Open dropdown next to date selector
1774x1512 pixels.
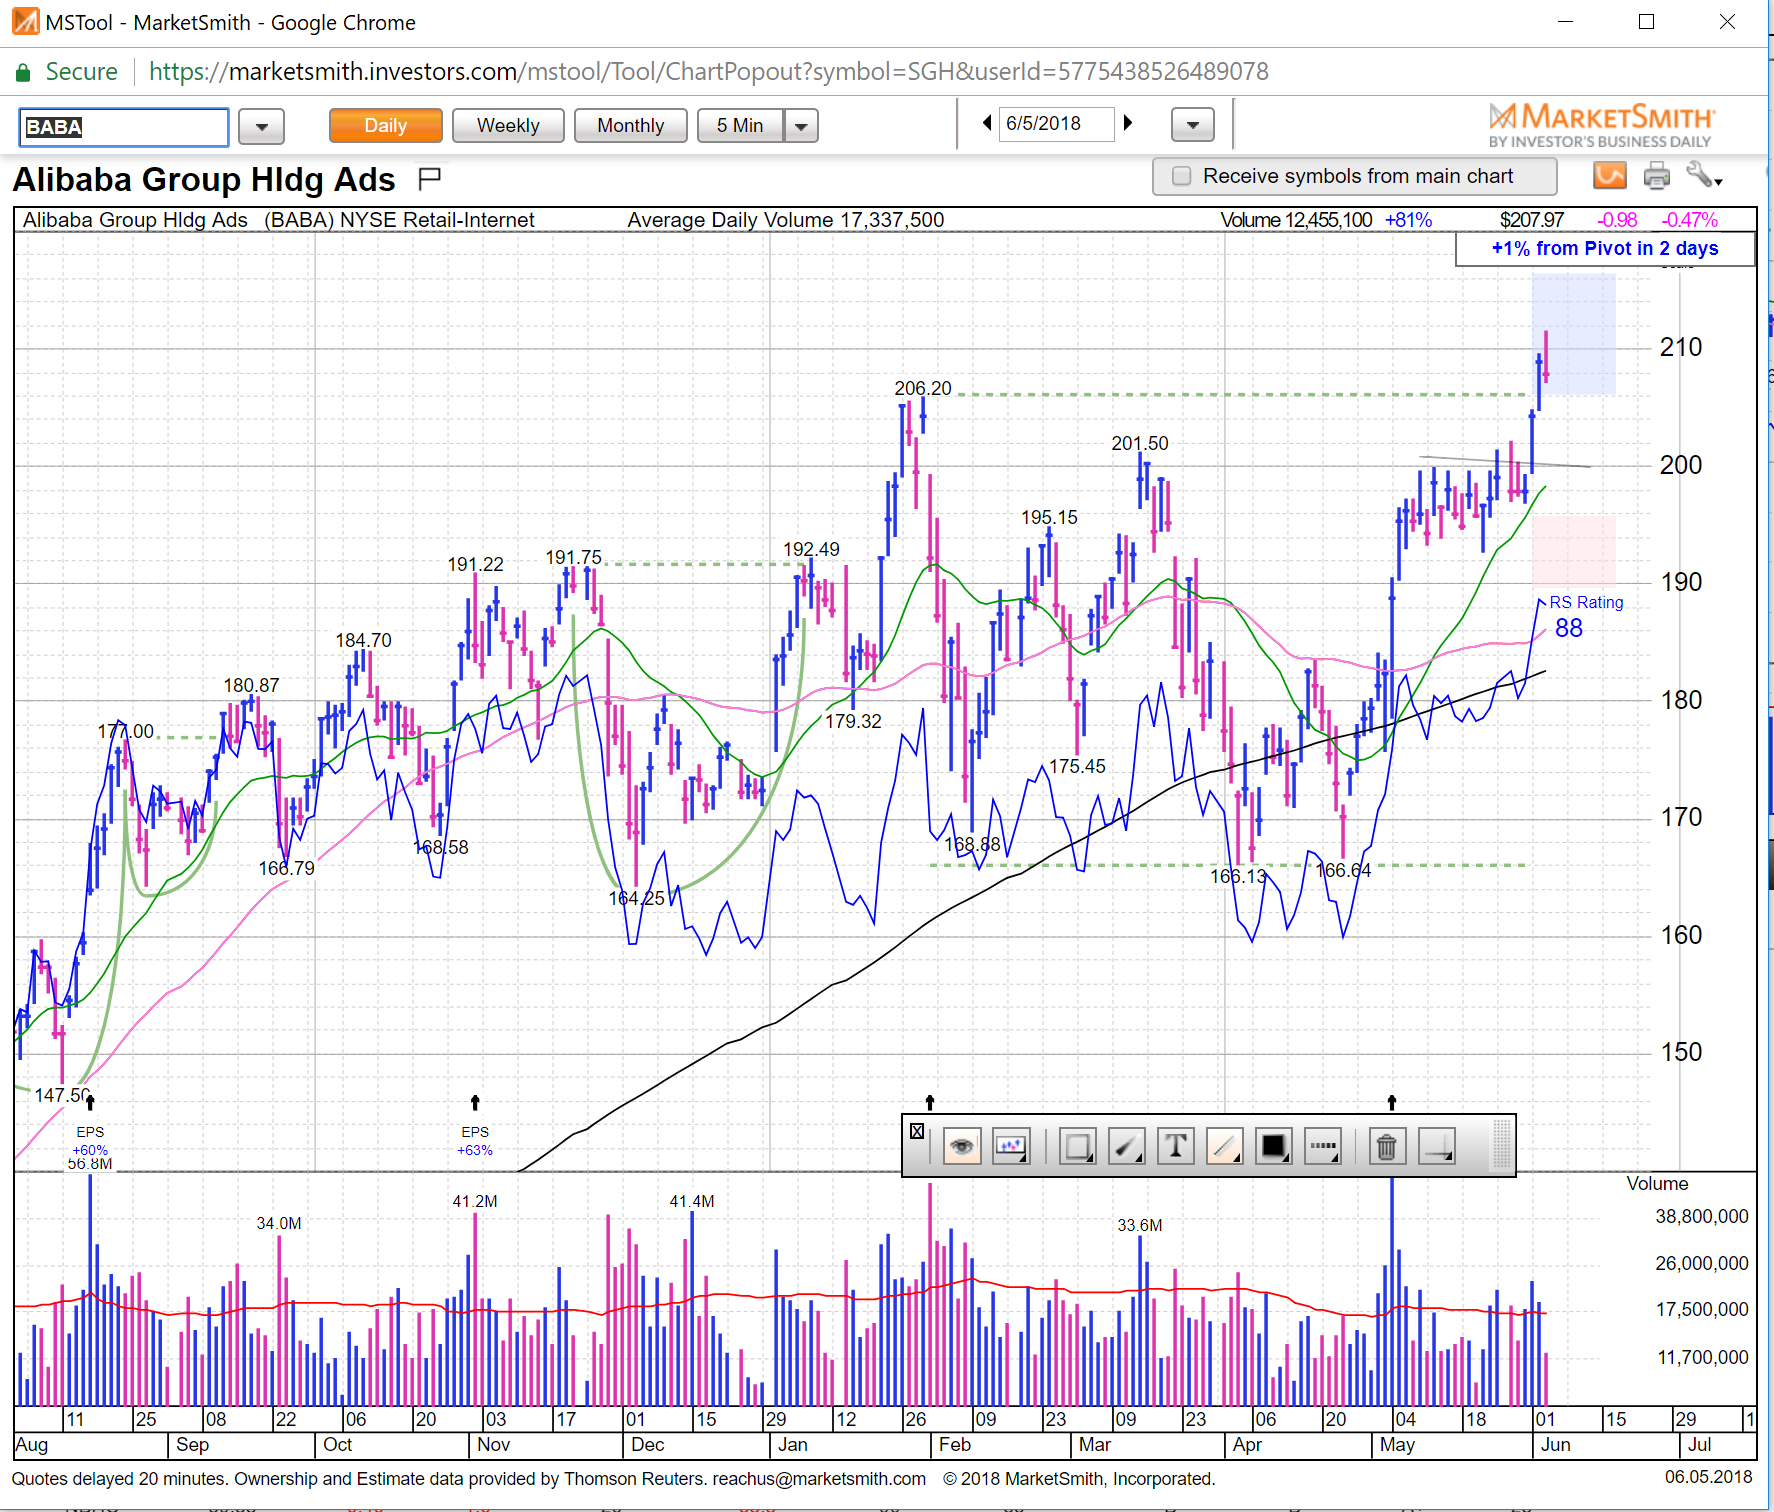pos(1193,125)
